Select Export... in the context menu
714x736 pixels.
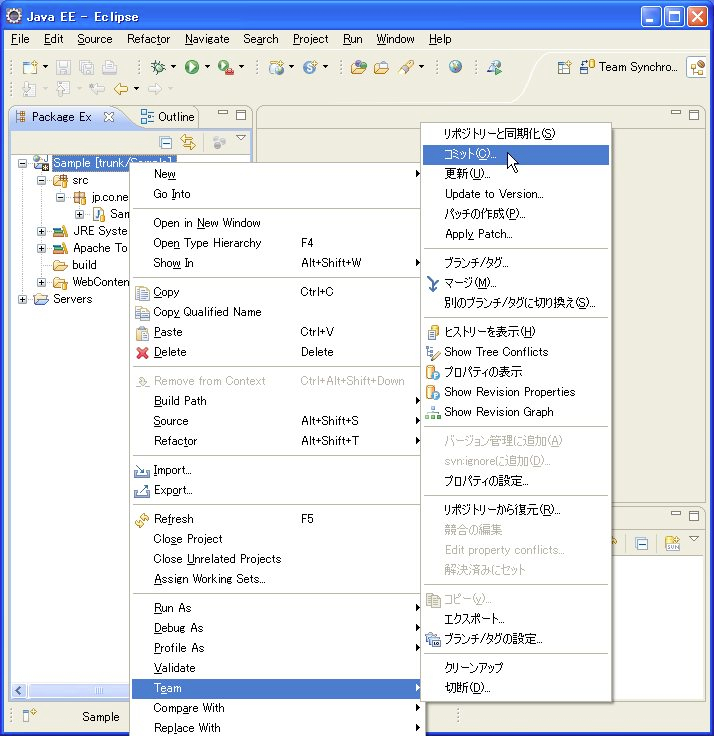[x=276, y=490]
